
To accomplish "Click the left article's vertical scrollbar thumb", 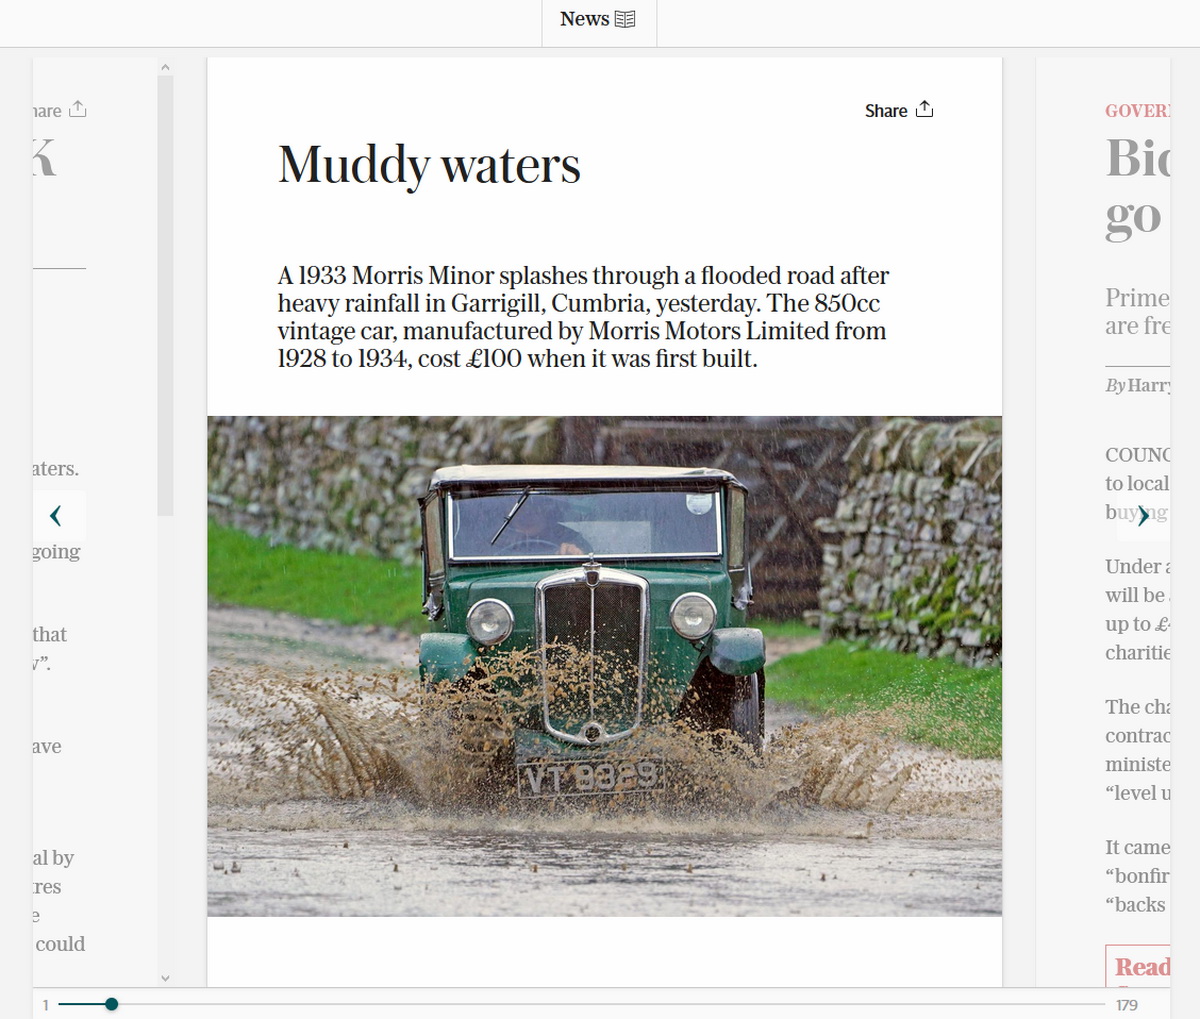I will click(x=165, y=296).
